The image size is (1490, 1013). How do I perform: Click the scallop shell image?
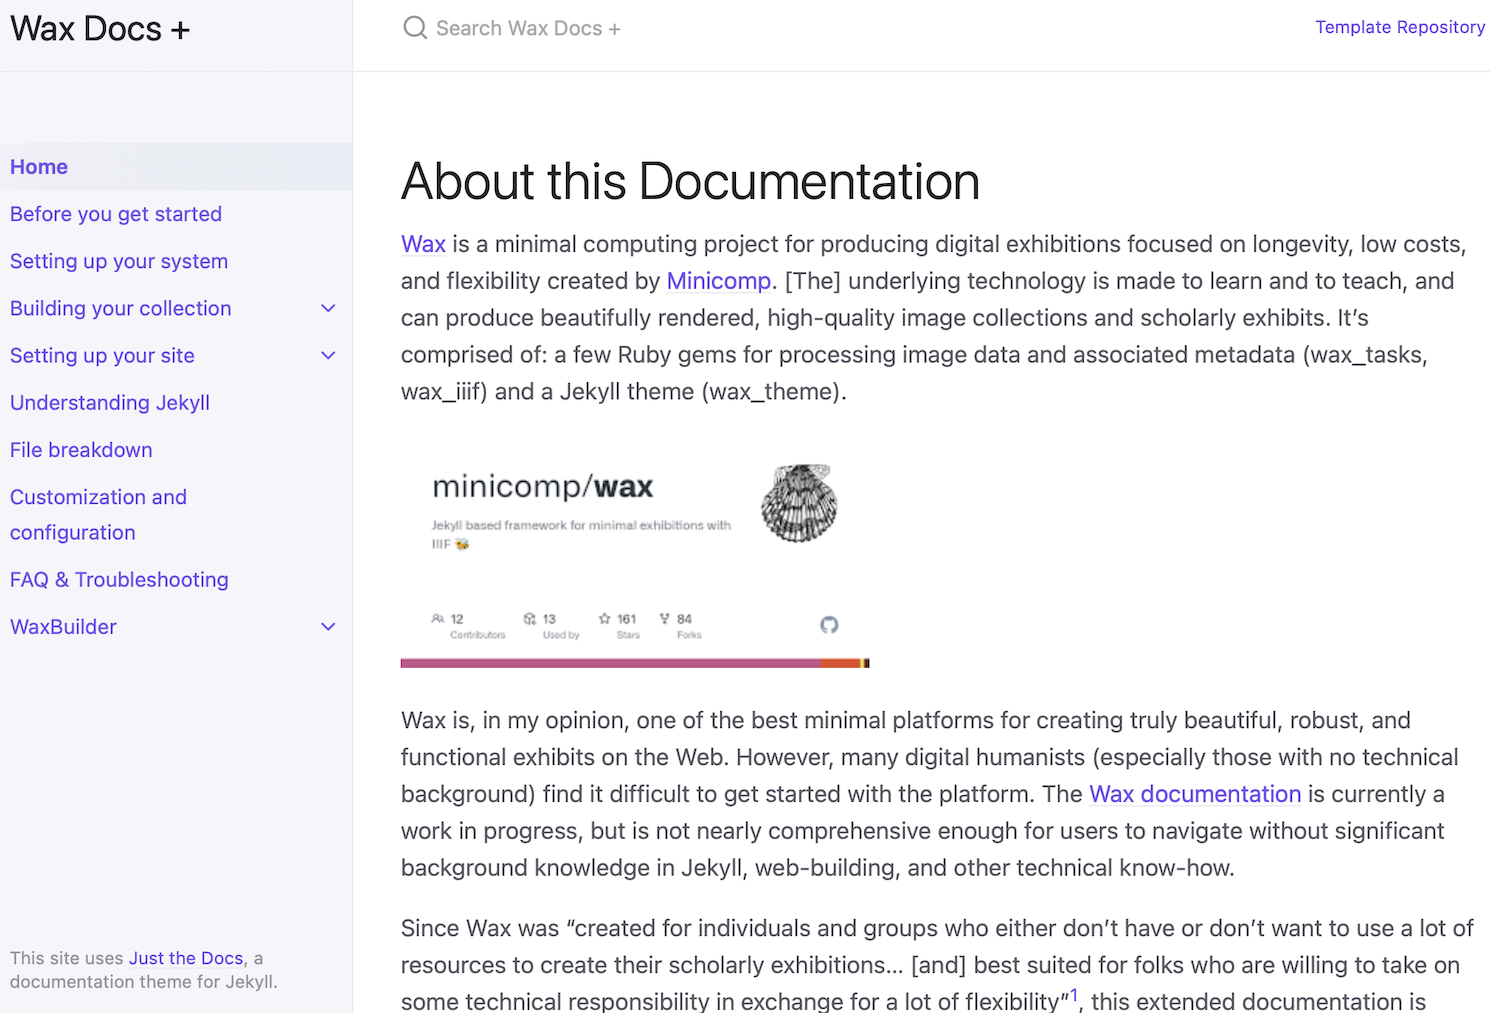(799, 503)
